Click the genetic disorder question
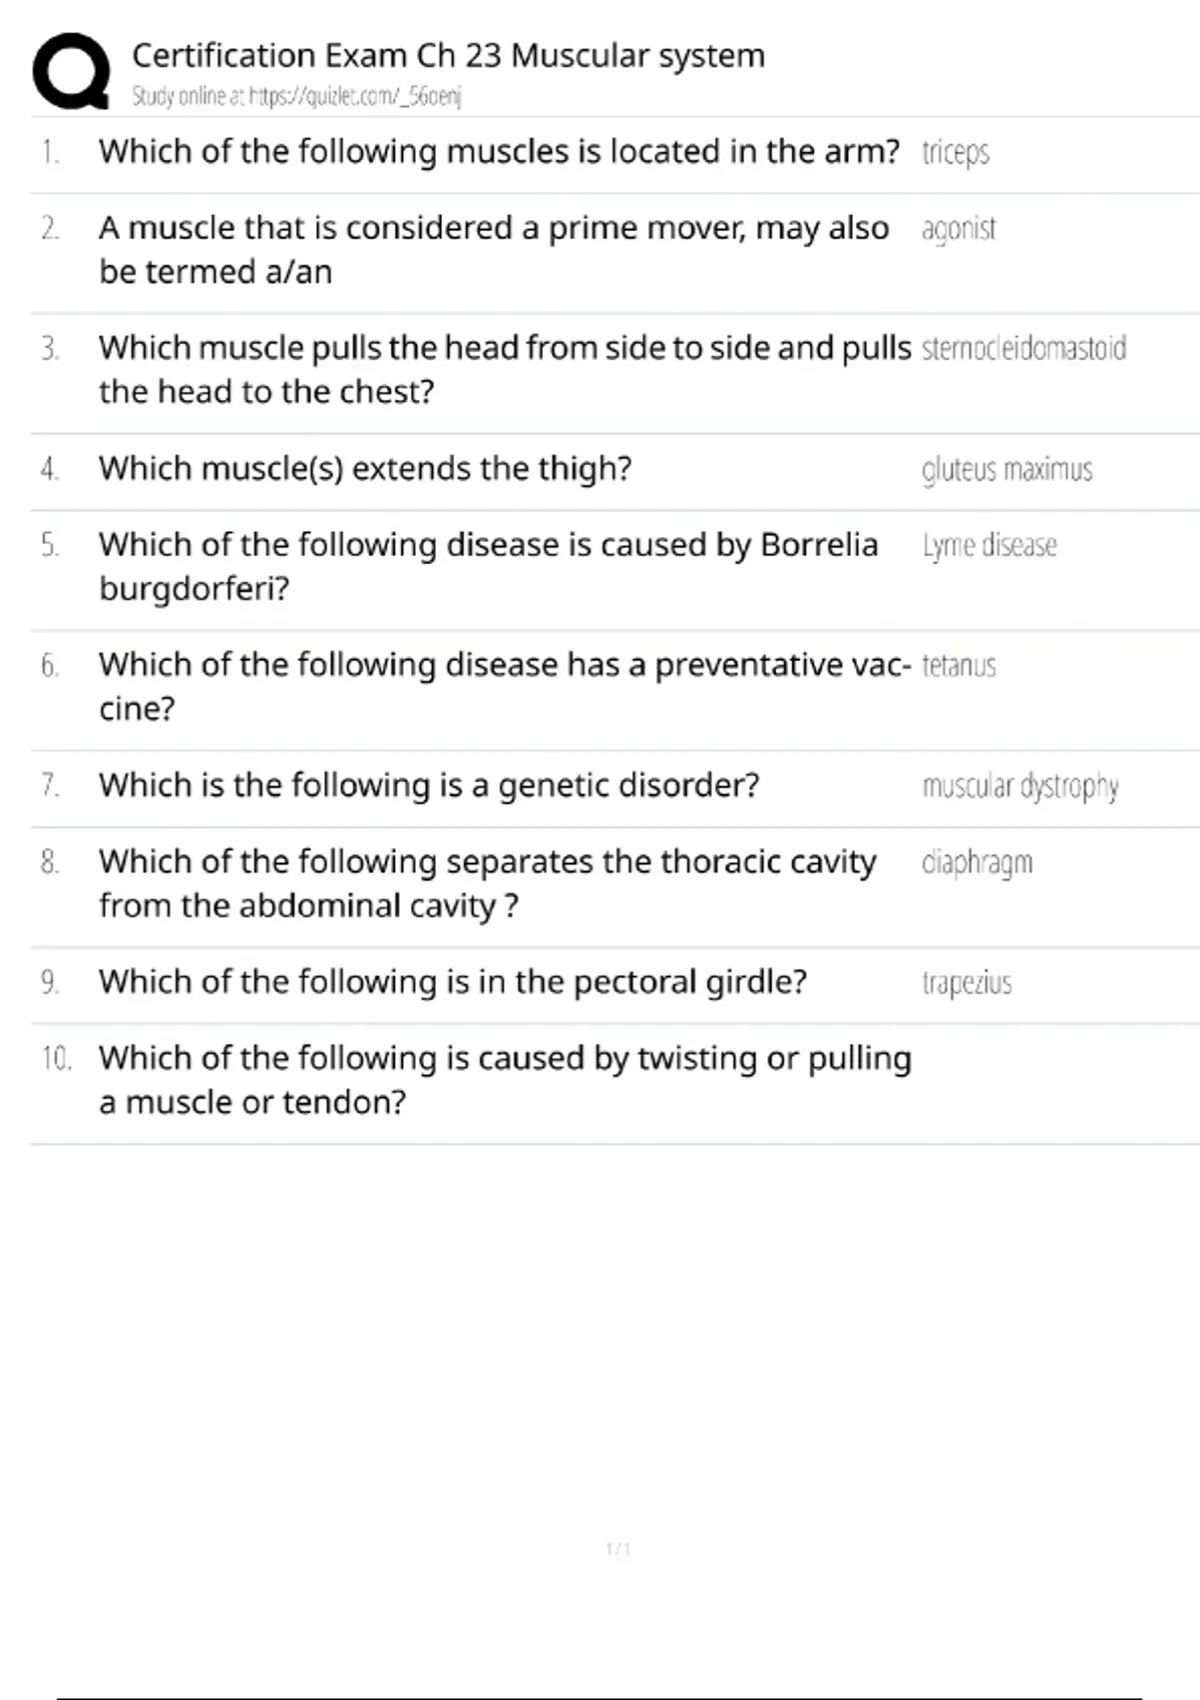The width and height of the screenshot is (1200, 1700). point(429,785)
